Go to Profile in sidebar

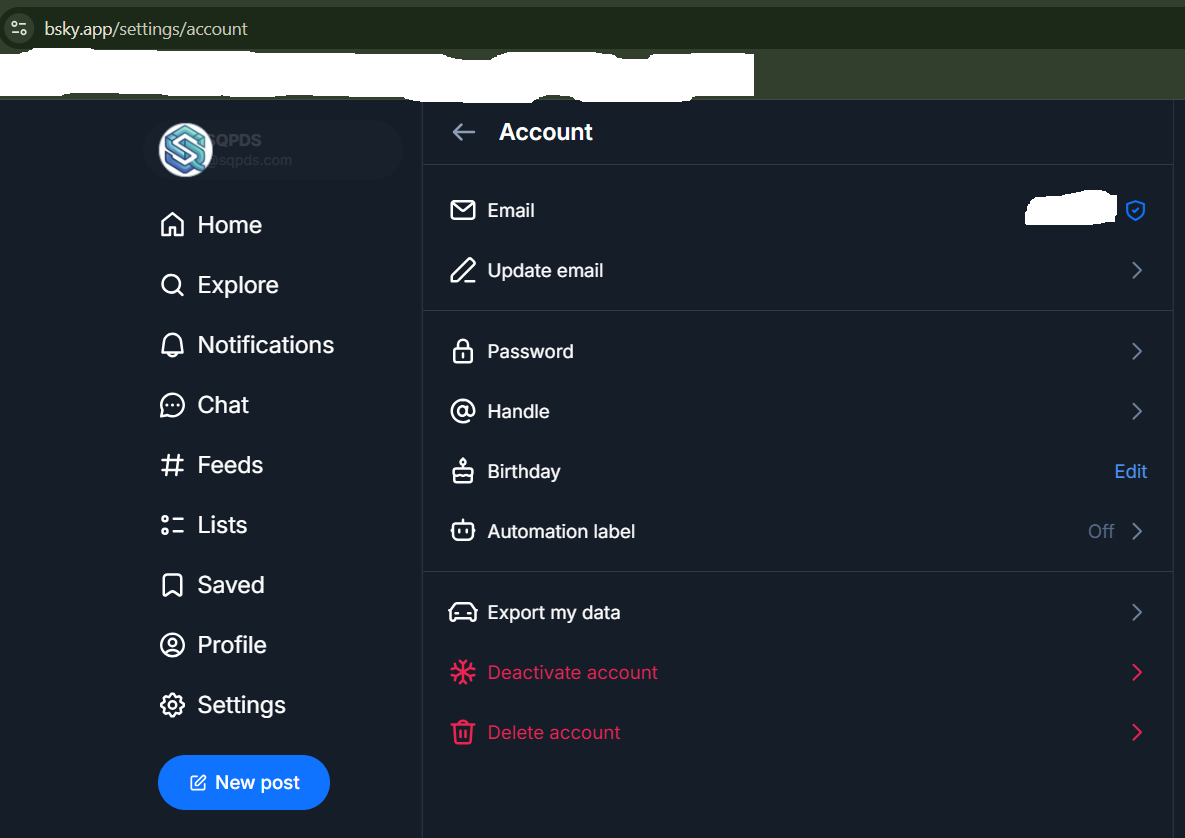click(x=213, y=645)
